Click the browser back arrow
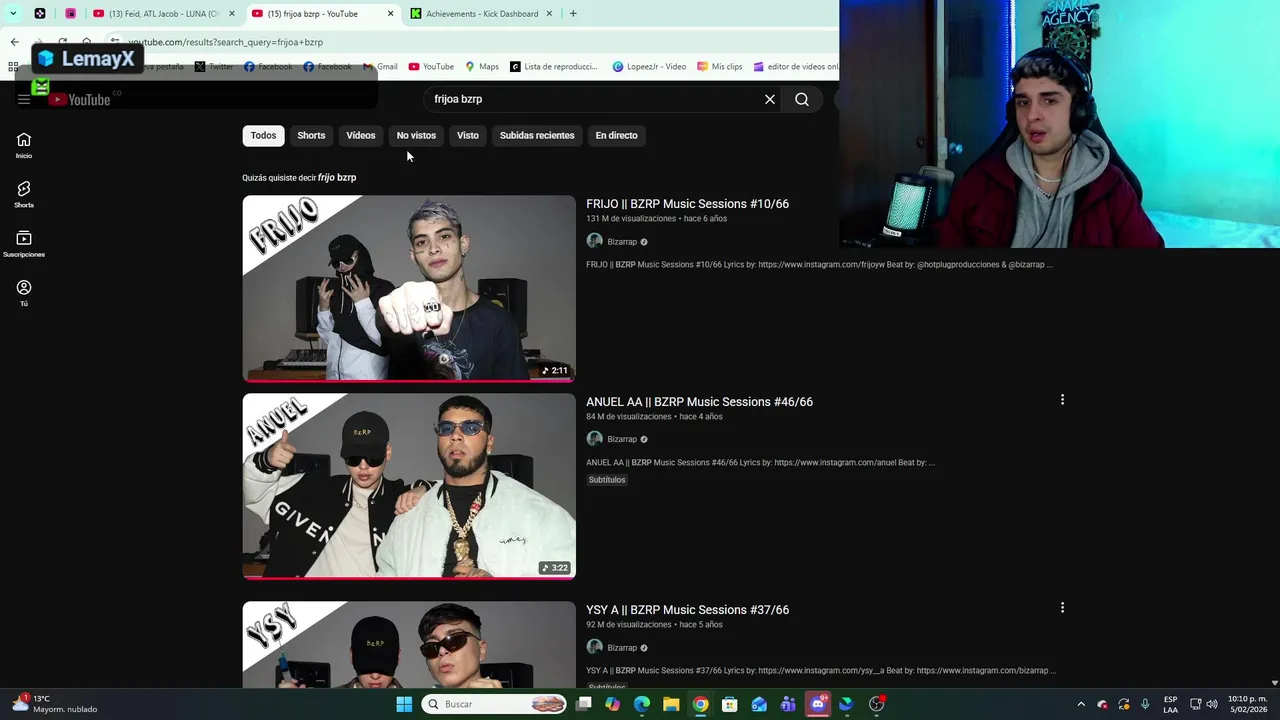 click(x=14, y=42)
